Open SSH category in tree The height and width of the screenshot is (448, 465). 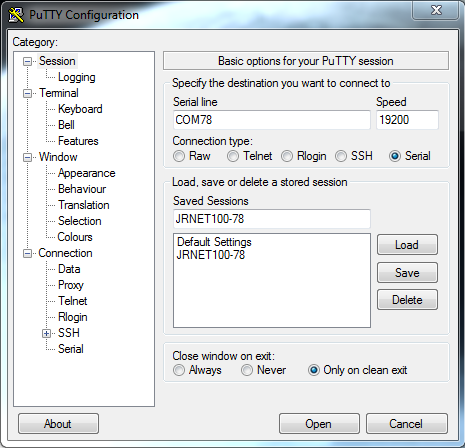tap(69, 333)
